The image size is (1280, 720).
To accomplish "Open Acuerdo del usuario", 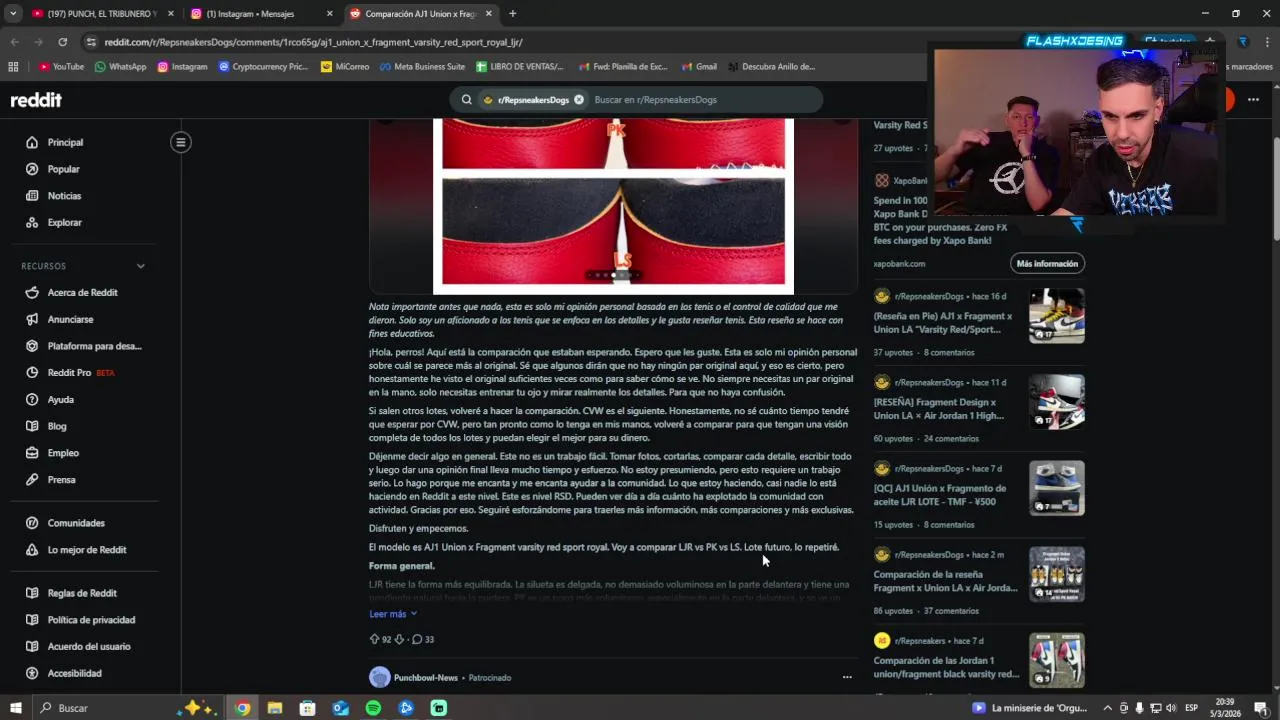I will 88,646.
